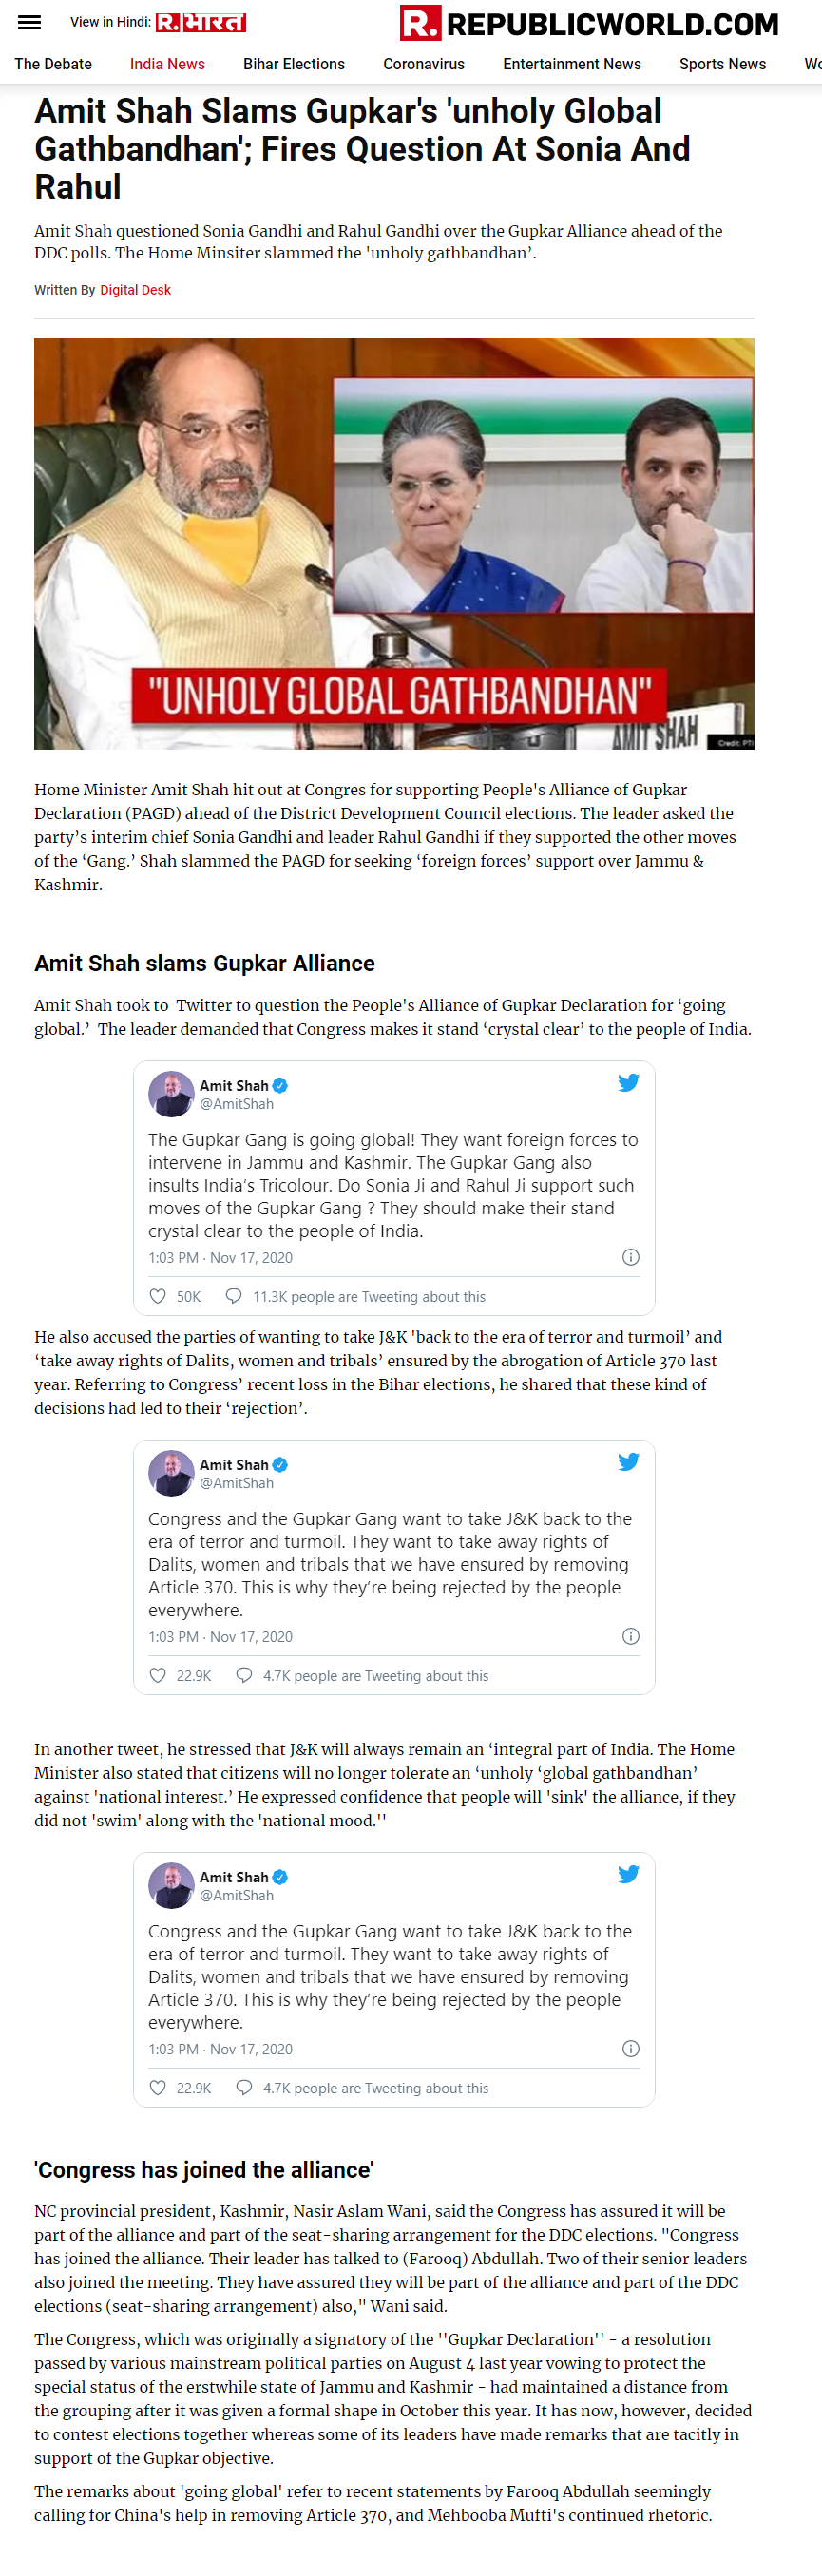Open Sports News section
Screen dimensions: 822x2576
tap(723, 64)
